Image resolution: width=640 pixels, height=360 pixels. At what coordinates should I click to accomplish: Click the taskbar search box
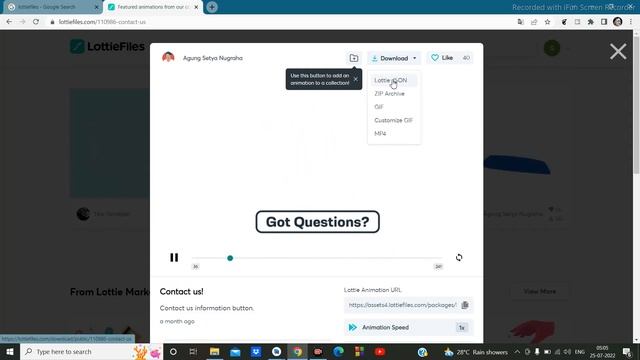pyautogui.click(x=91, y=351)
